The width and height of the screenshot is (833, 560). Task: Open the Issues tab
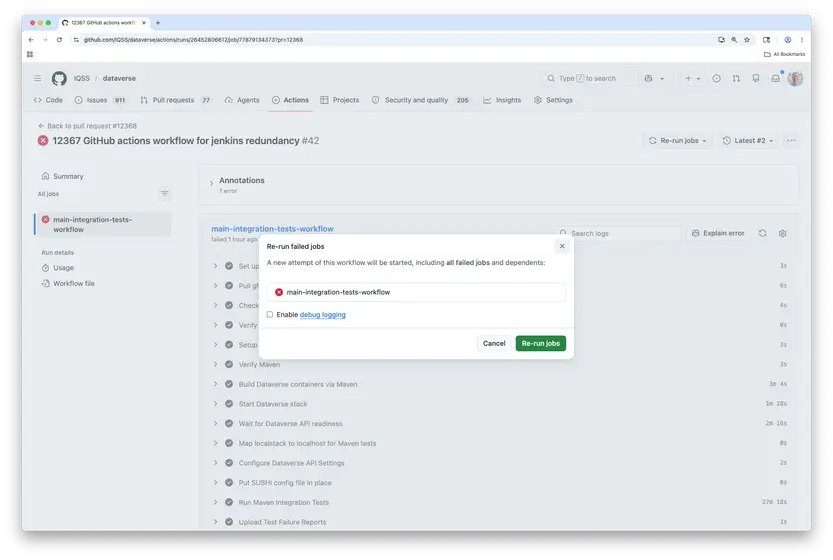click(x=100, y=100)
